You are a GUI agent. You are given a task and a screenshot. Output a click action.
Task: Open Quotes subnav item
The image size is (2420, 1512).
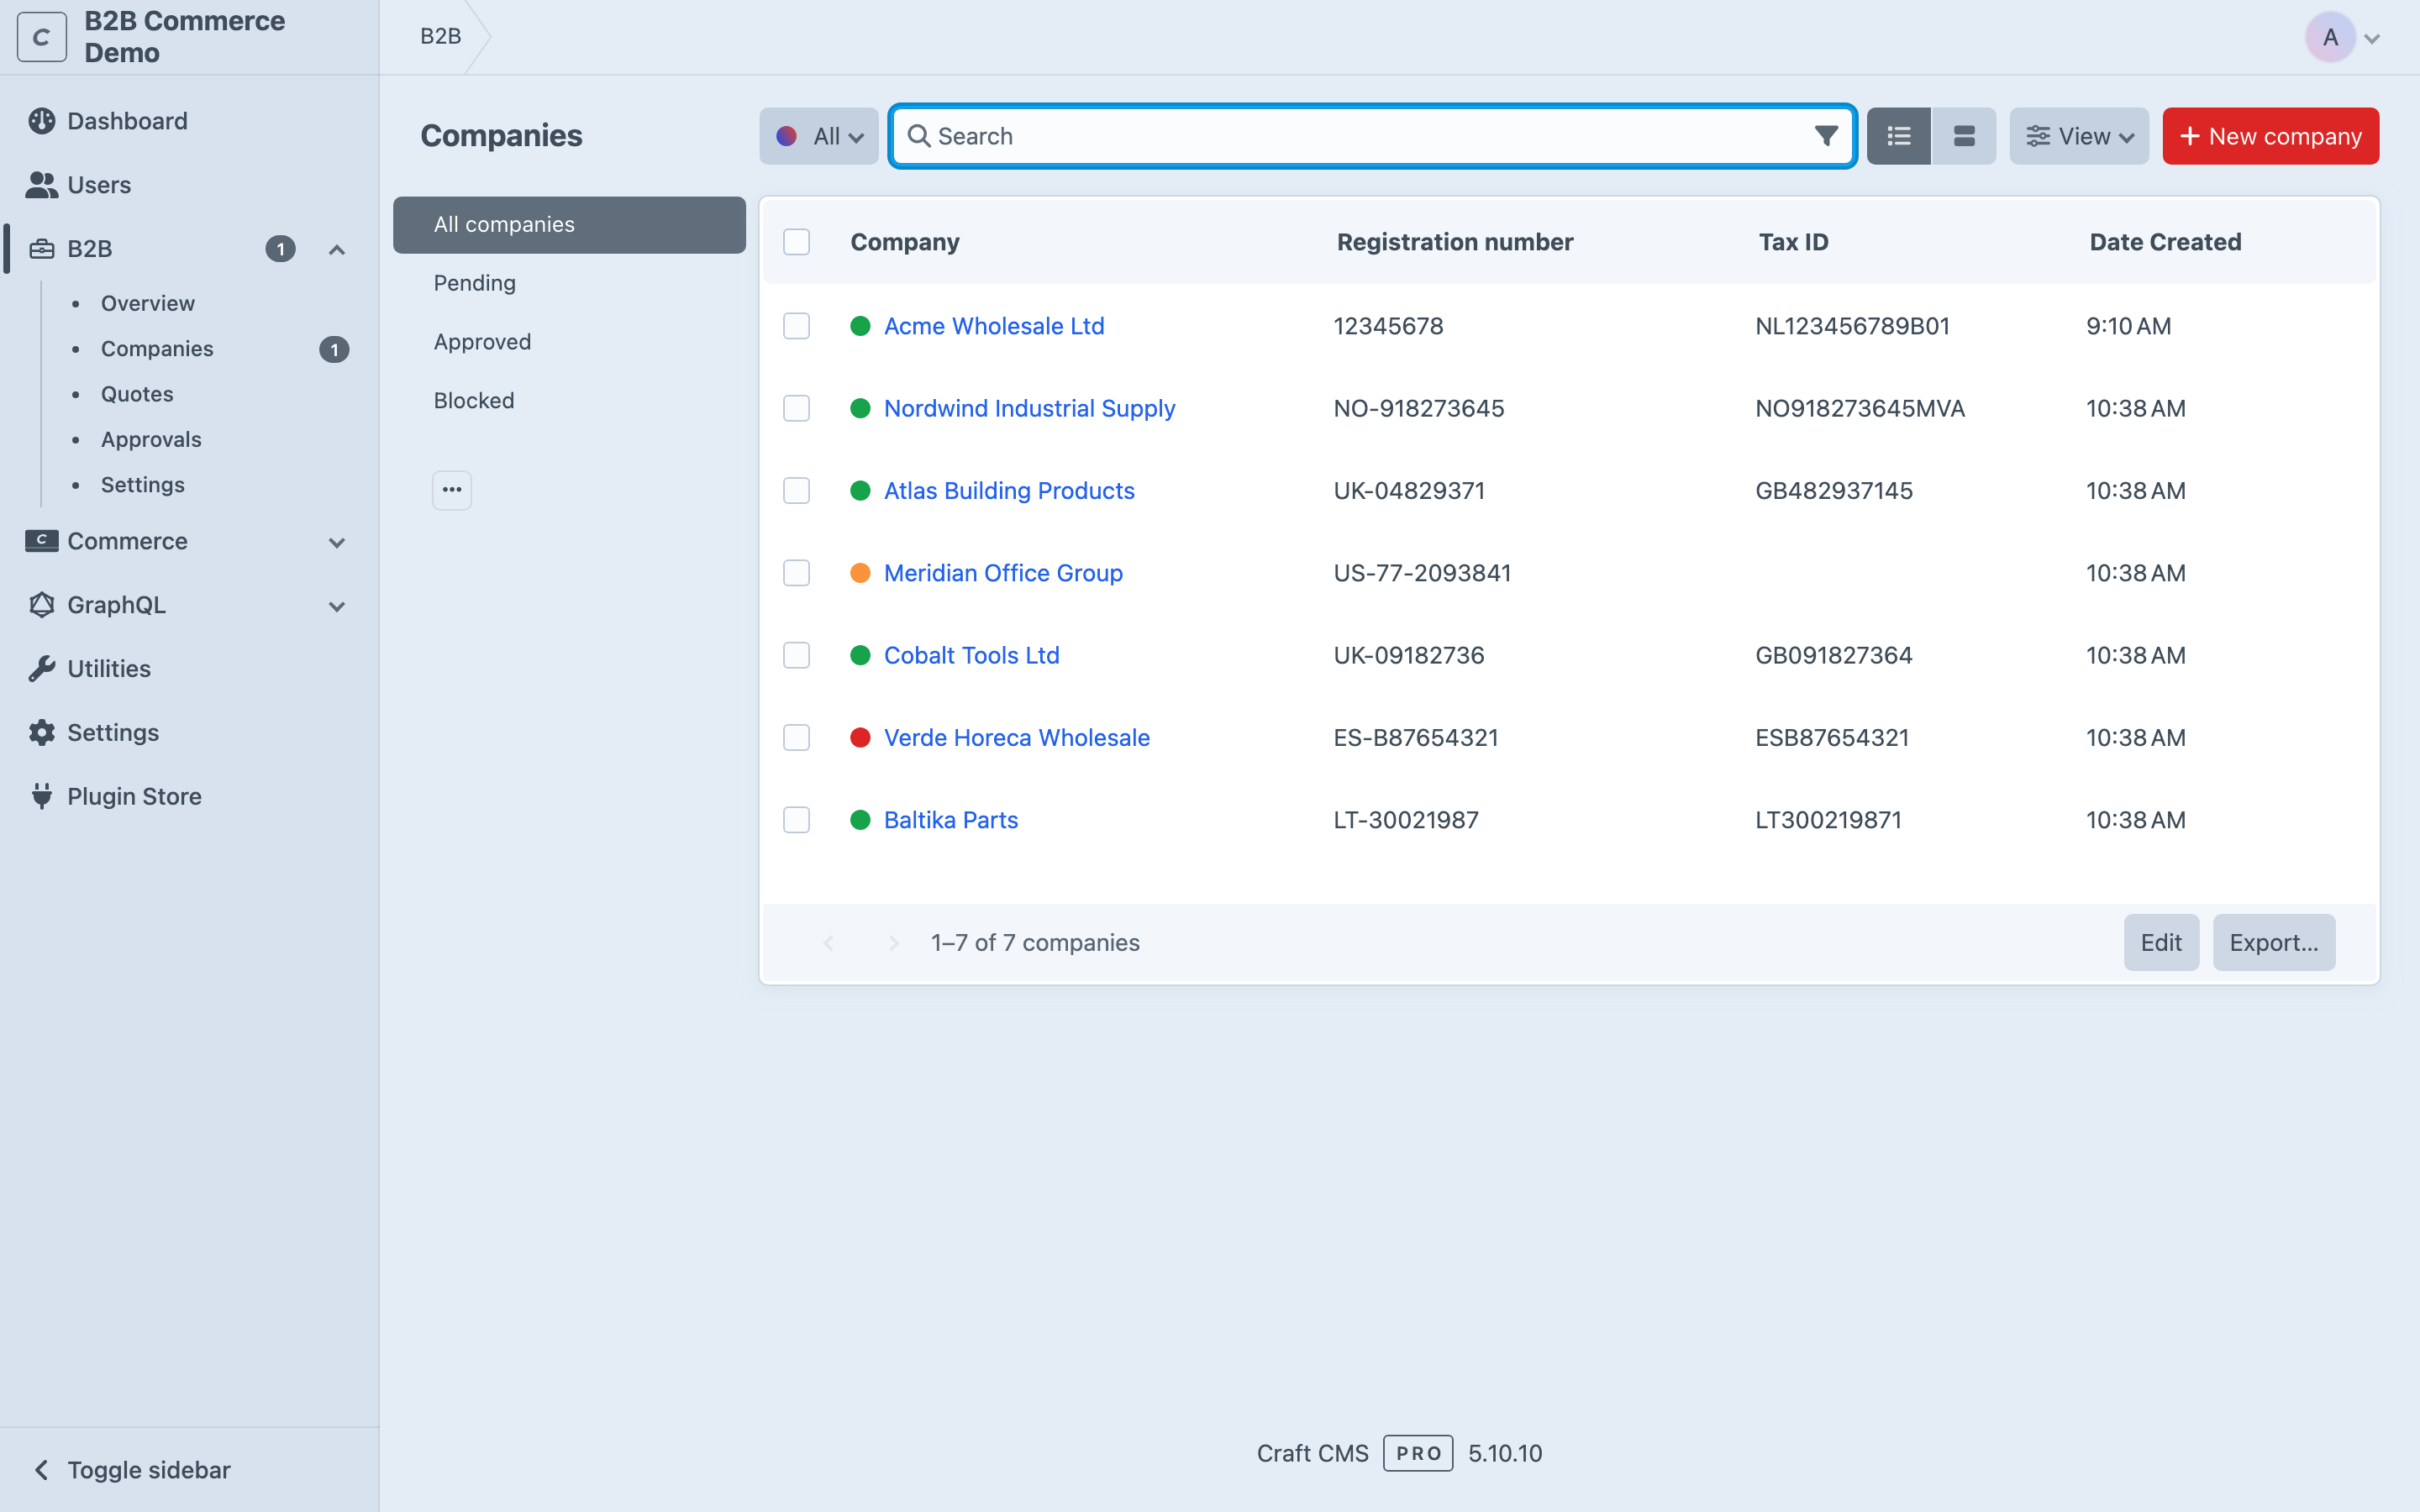click(137, 394)
